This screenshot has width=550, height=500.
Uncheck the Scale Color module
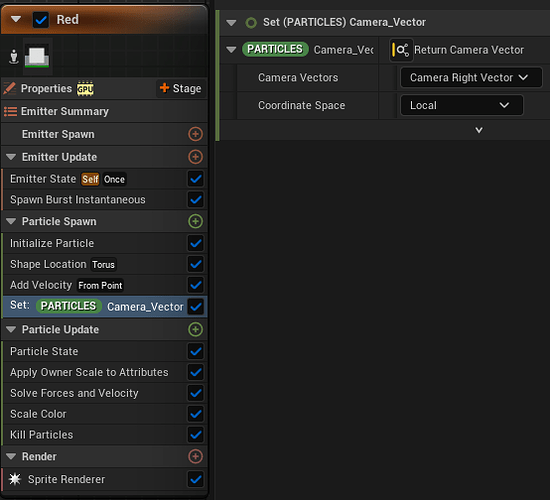(x=195, y=414)
